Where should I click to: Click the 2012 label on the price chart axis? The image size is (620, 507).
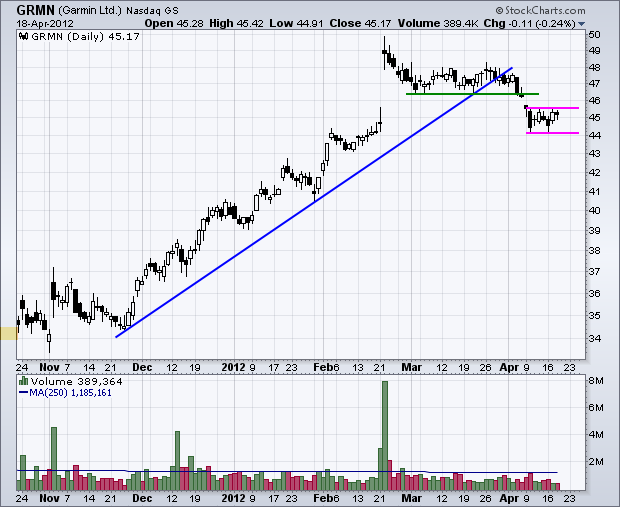click(x=233, y=367)
